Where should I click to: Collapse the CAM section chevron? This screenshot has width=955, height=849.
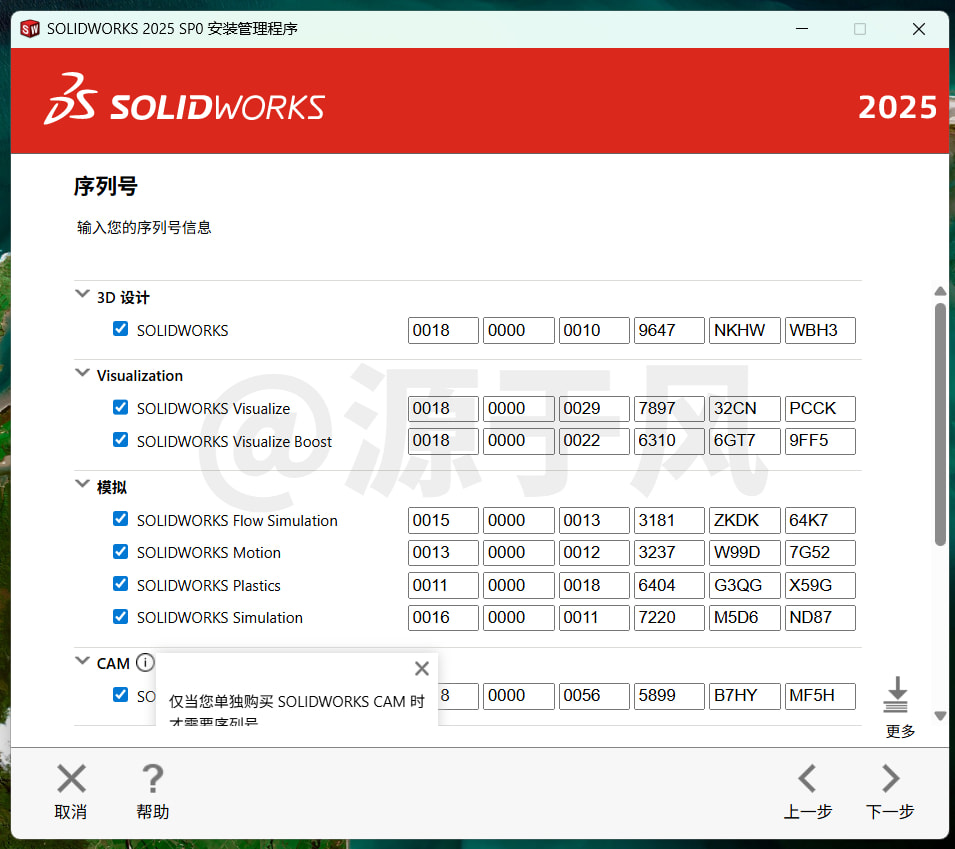point(82,661)
